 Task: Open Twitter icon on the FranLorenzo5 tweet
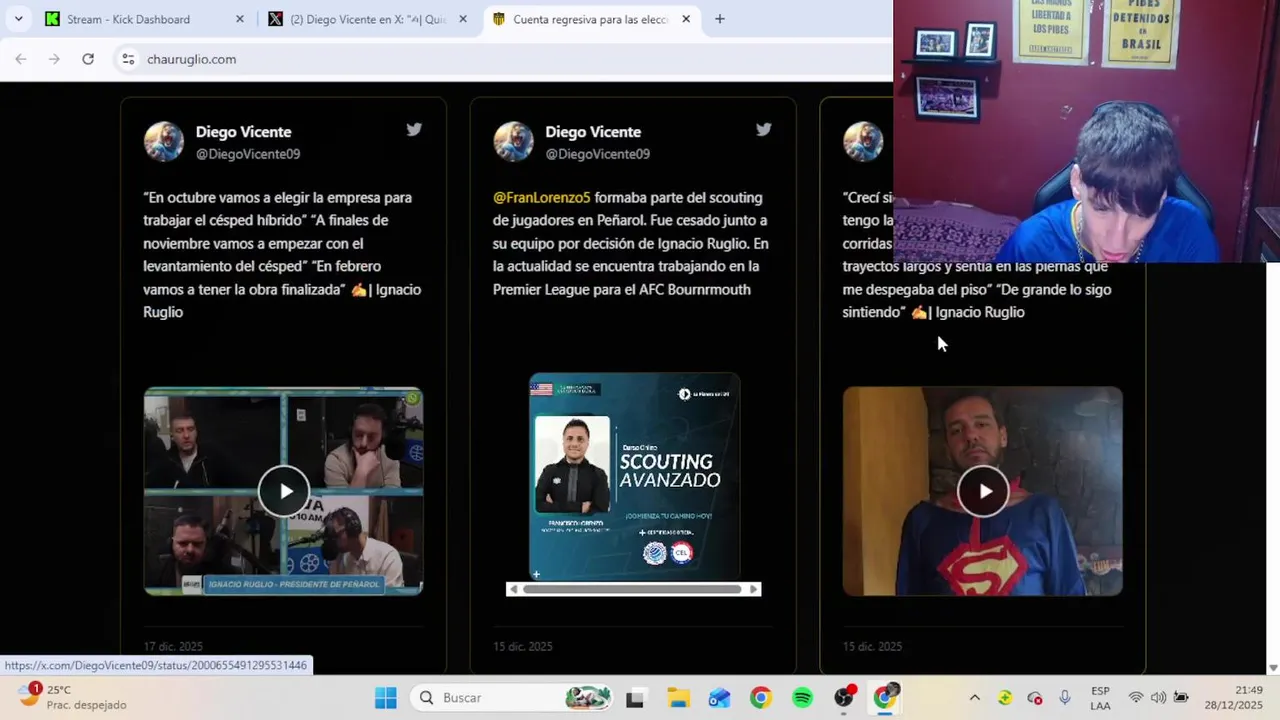tap(764, 129)
